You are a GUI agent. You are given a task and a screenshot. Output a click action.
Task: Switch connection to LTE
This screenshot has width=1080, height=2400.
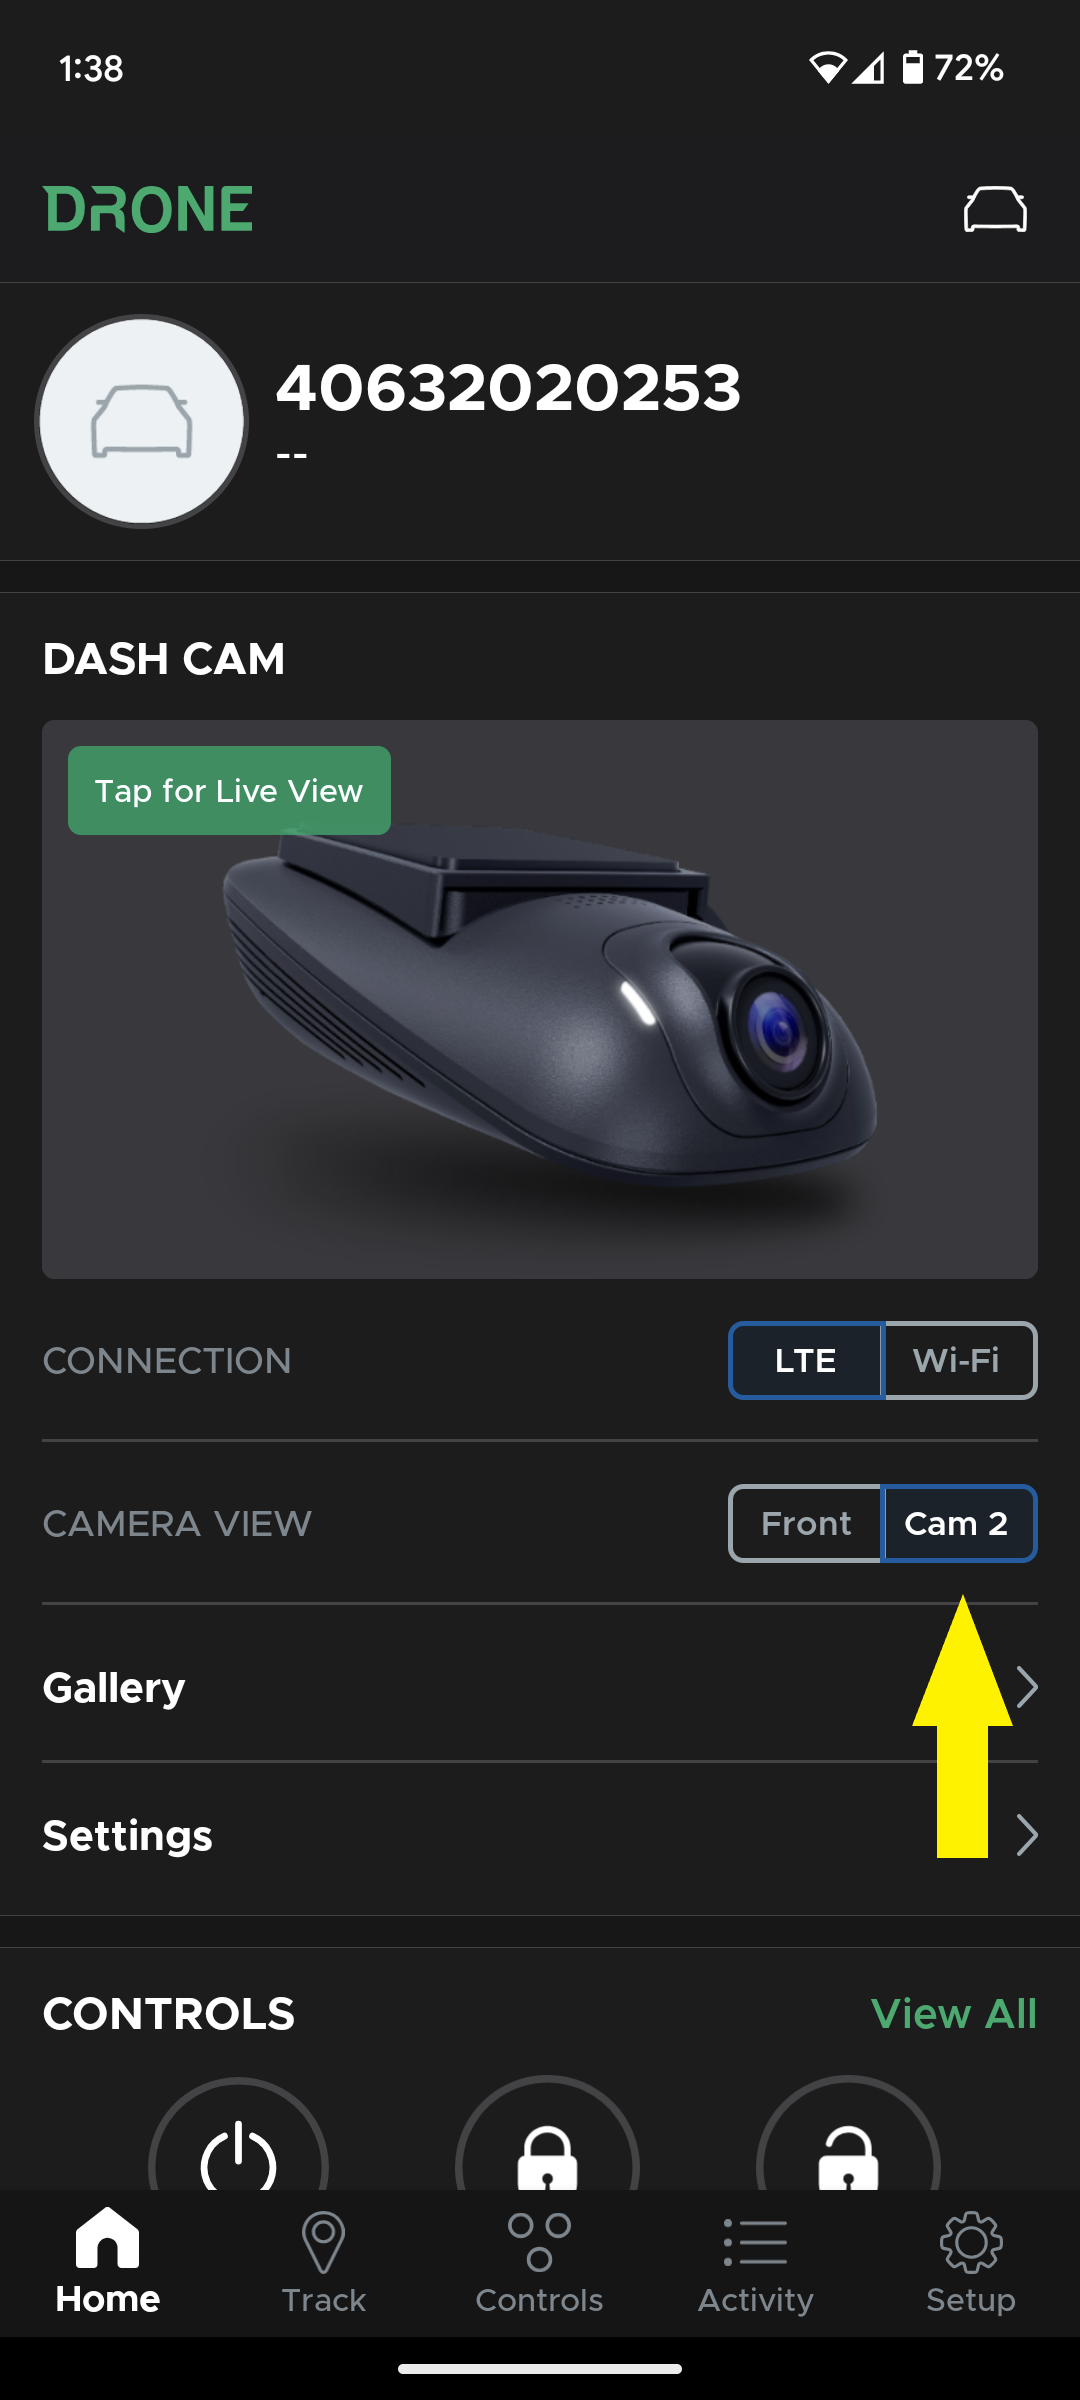(x=806, y=1360)
